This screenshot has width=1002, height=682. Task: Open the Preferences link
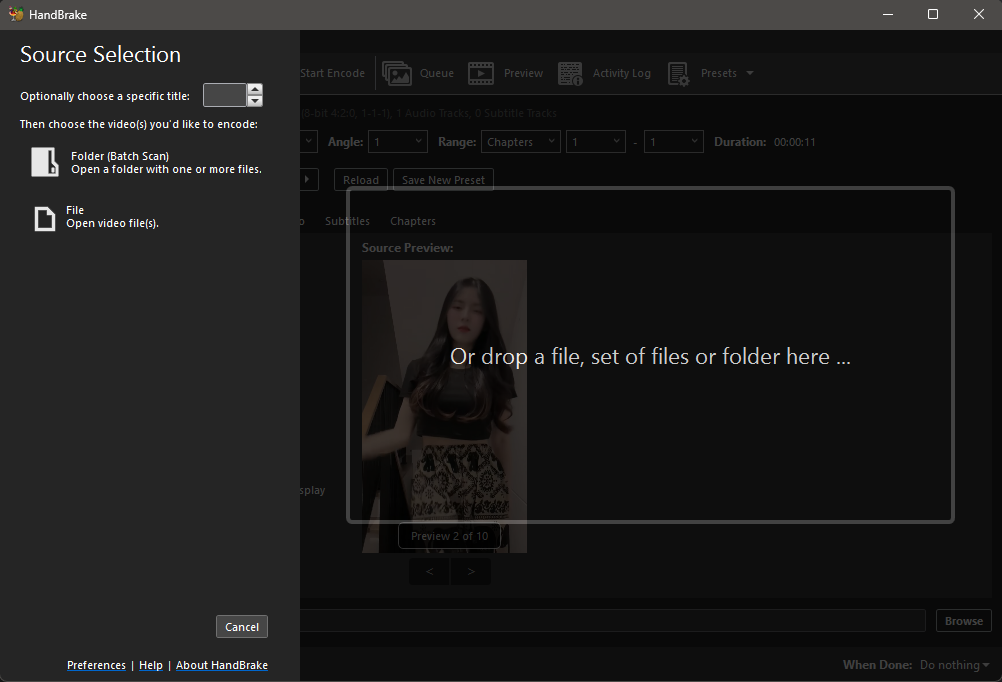coord(96,665)
